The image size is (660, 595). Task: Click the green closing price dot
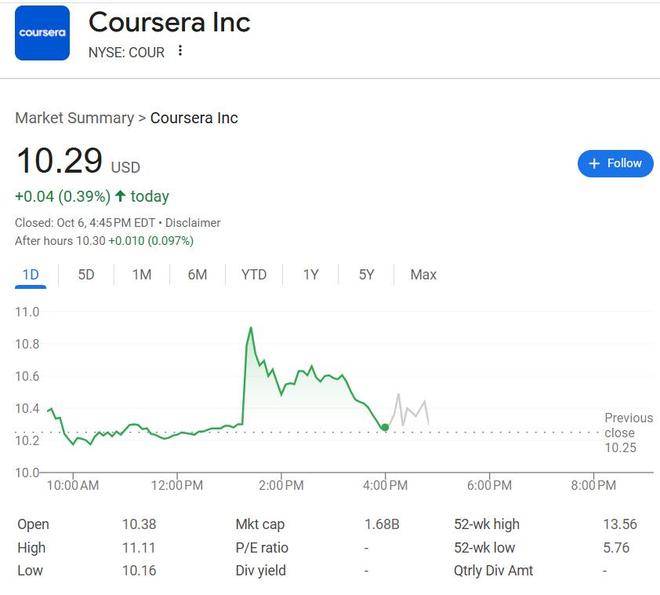click(x=385, y=427)
